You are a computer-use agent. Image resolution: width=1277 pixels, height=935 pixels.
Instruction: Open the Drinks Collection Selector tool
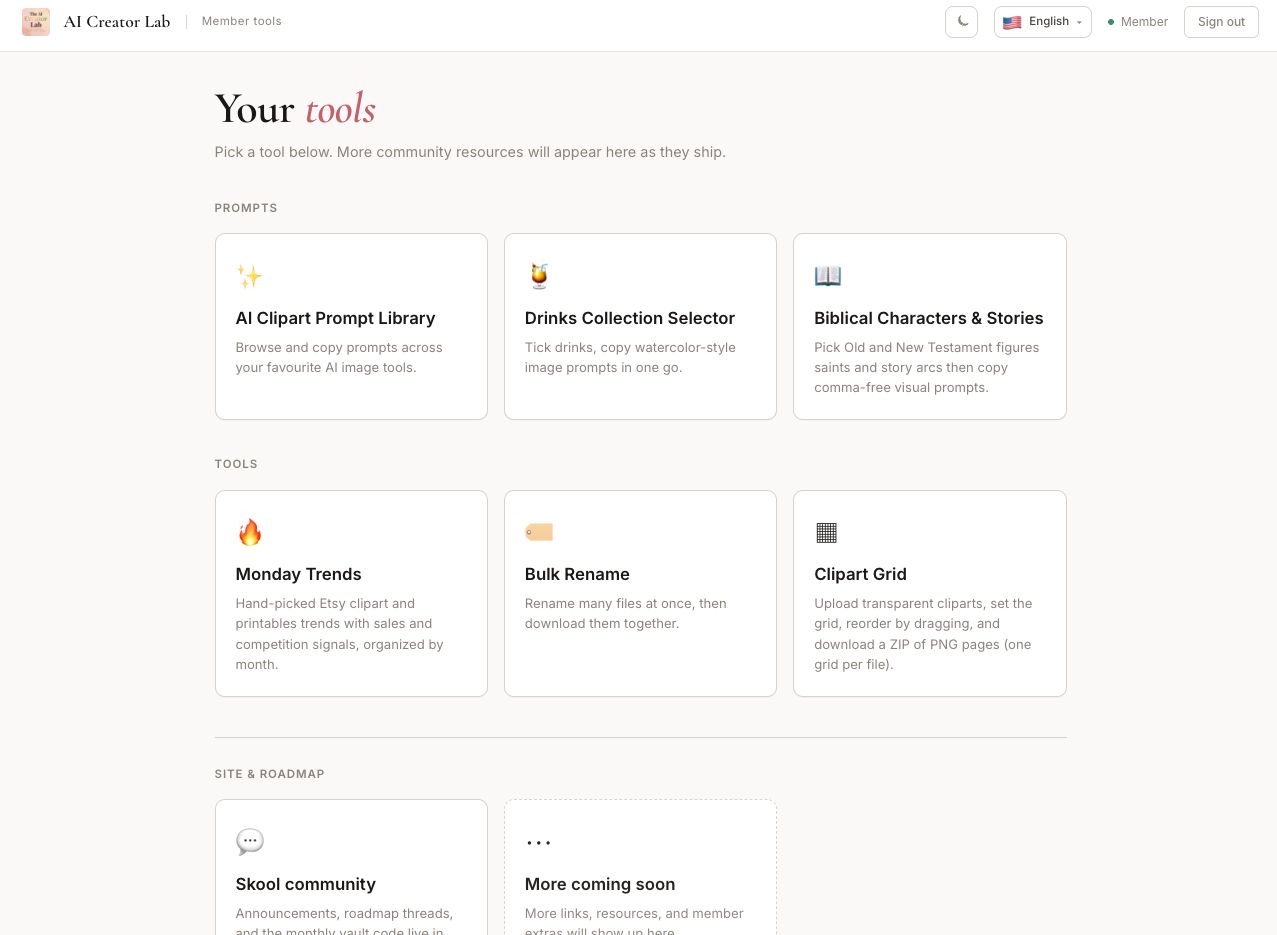pos(640,326)
